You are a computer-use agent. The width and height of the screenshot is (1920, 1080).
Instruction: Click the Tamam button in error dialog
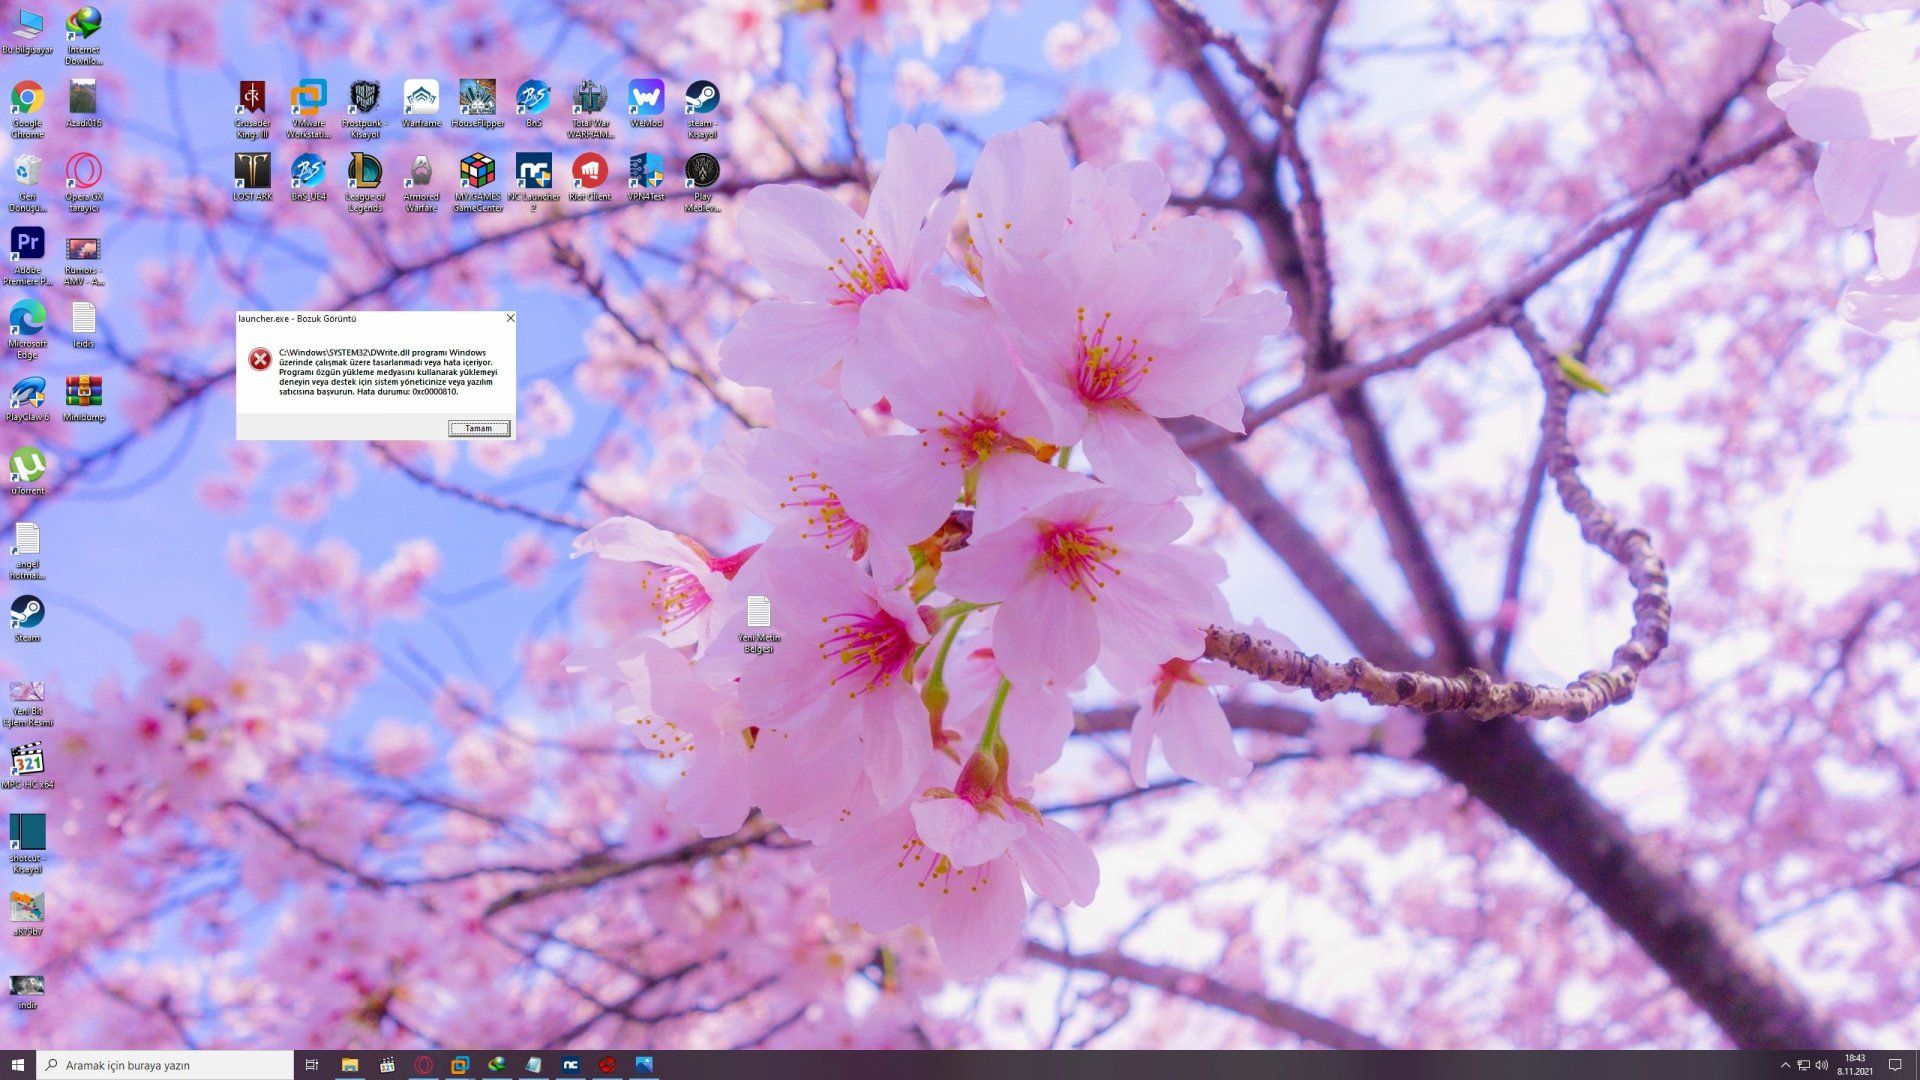tap(478, 428)
